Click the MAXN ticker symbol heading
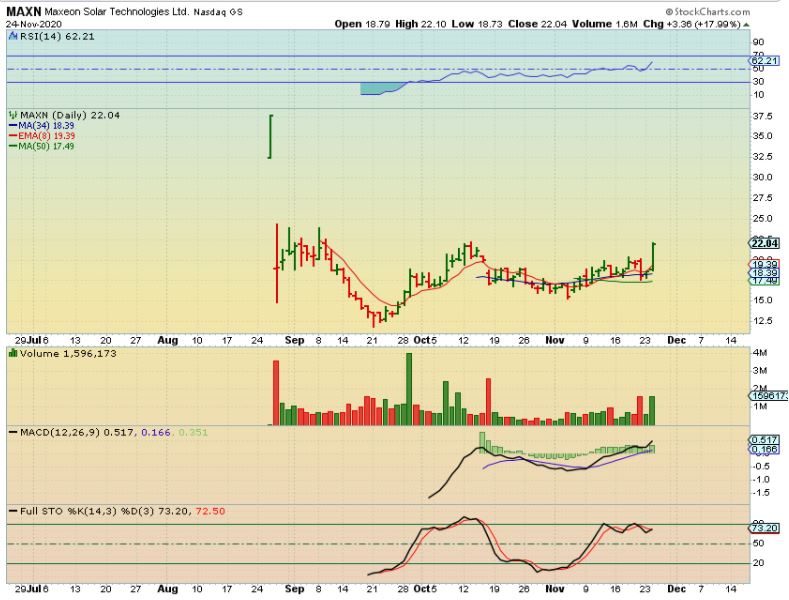This screenshot has height=600, width=789. (x=24, y=10)
